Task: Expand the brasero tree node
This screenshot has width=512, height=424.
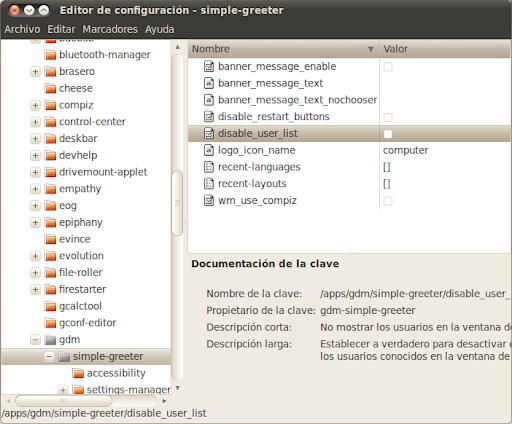Action: [35, 71]
